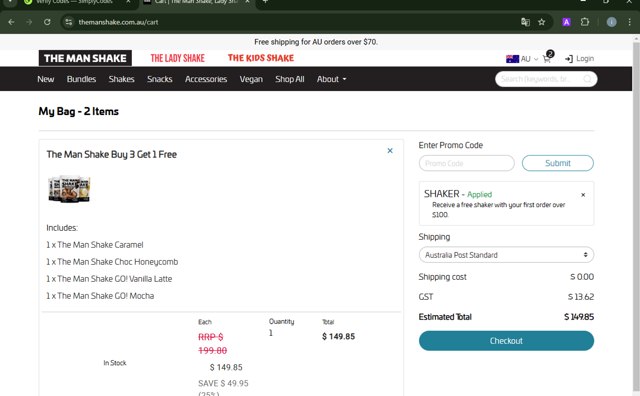Open site information icon in address bar

coord(69,22)
